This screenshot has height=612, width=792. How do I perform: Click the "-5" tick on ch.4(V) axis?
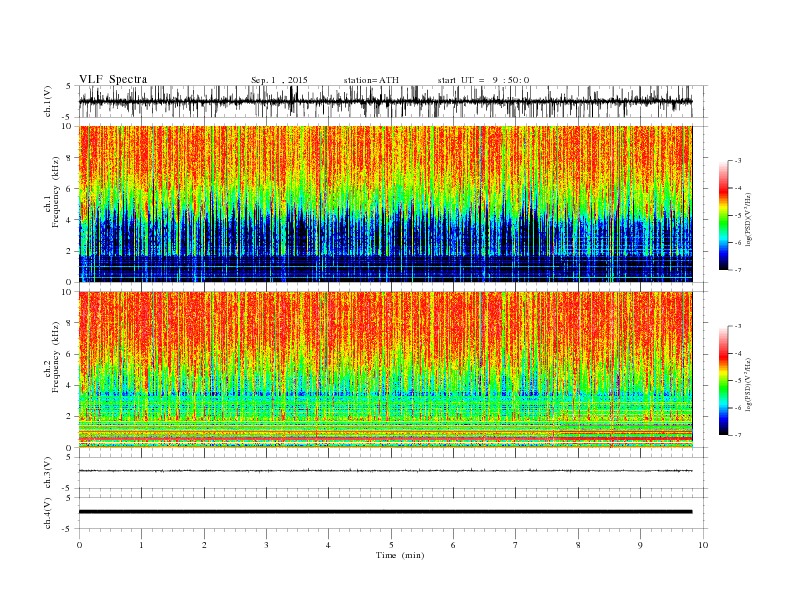click(x=67, y=529)
